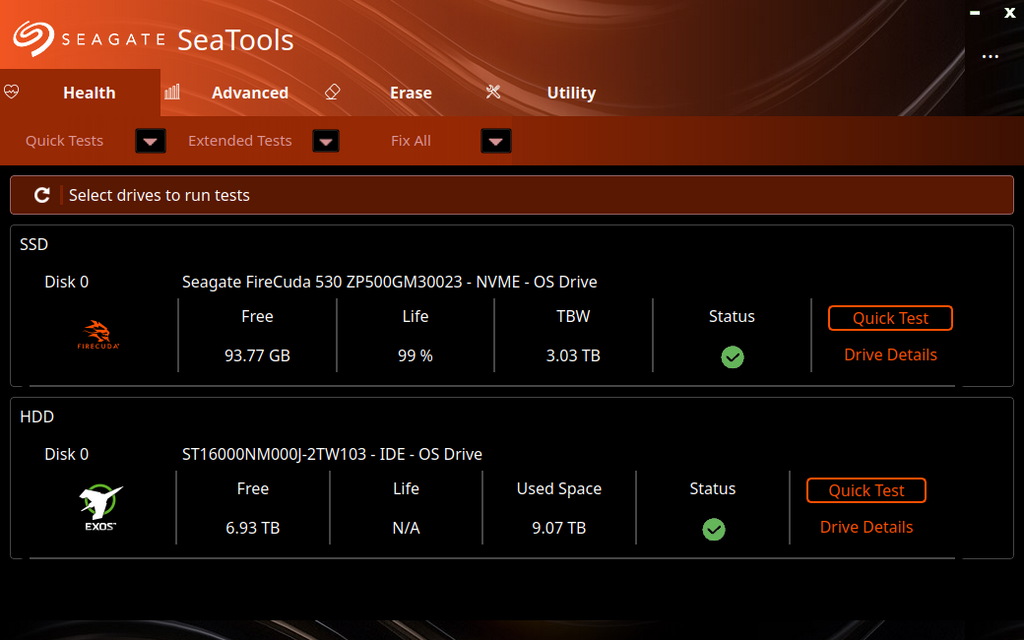Click Select drives to run tests text
The width and height of the screenshot is (1024, 640).
click(x=159, y=195)
